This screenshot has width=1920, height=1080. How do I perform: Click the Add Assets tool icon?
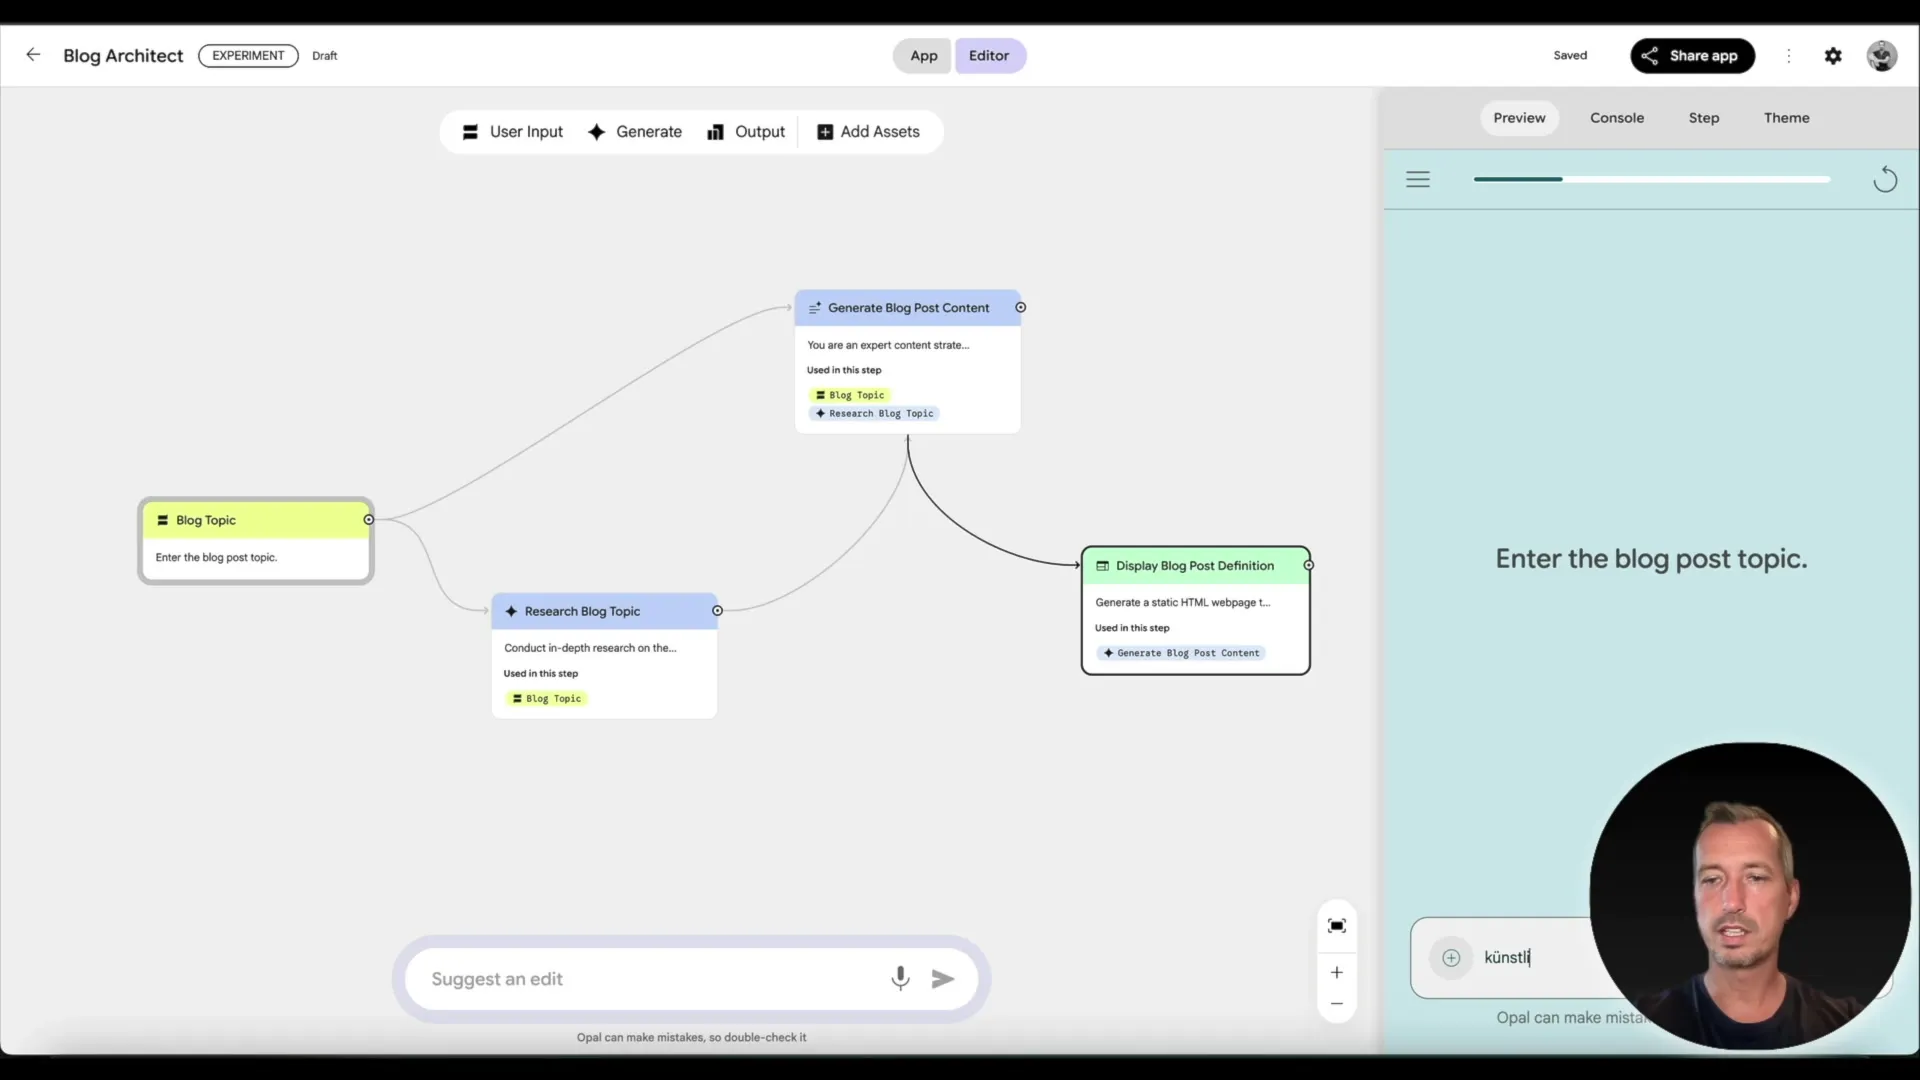click(x=824, y=131)
